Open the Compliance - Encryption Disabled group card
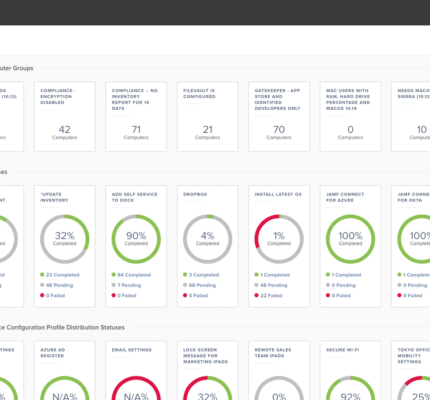The height and width of the screenshot is (400, 430). point(65,117)
